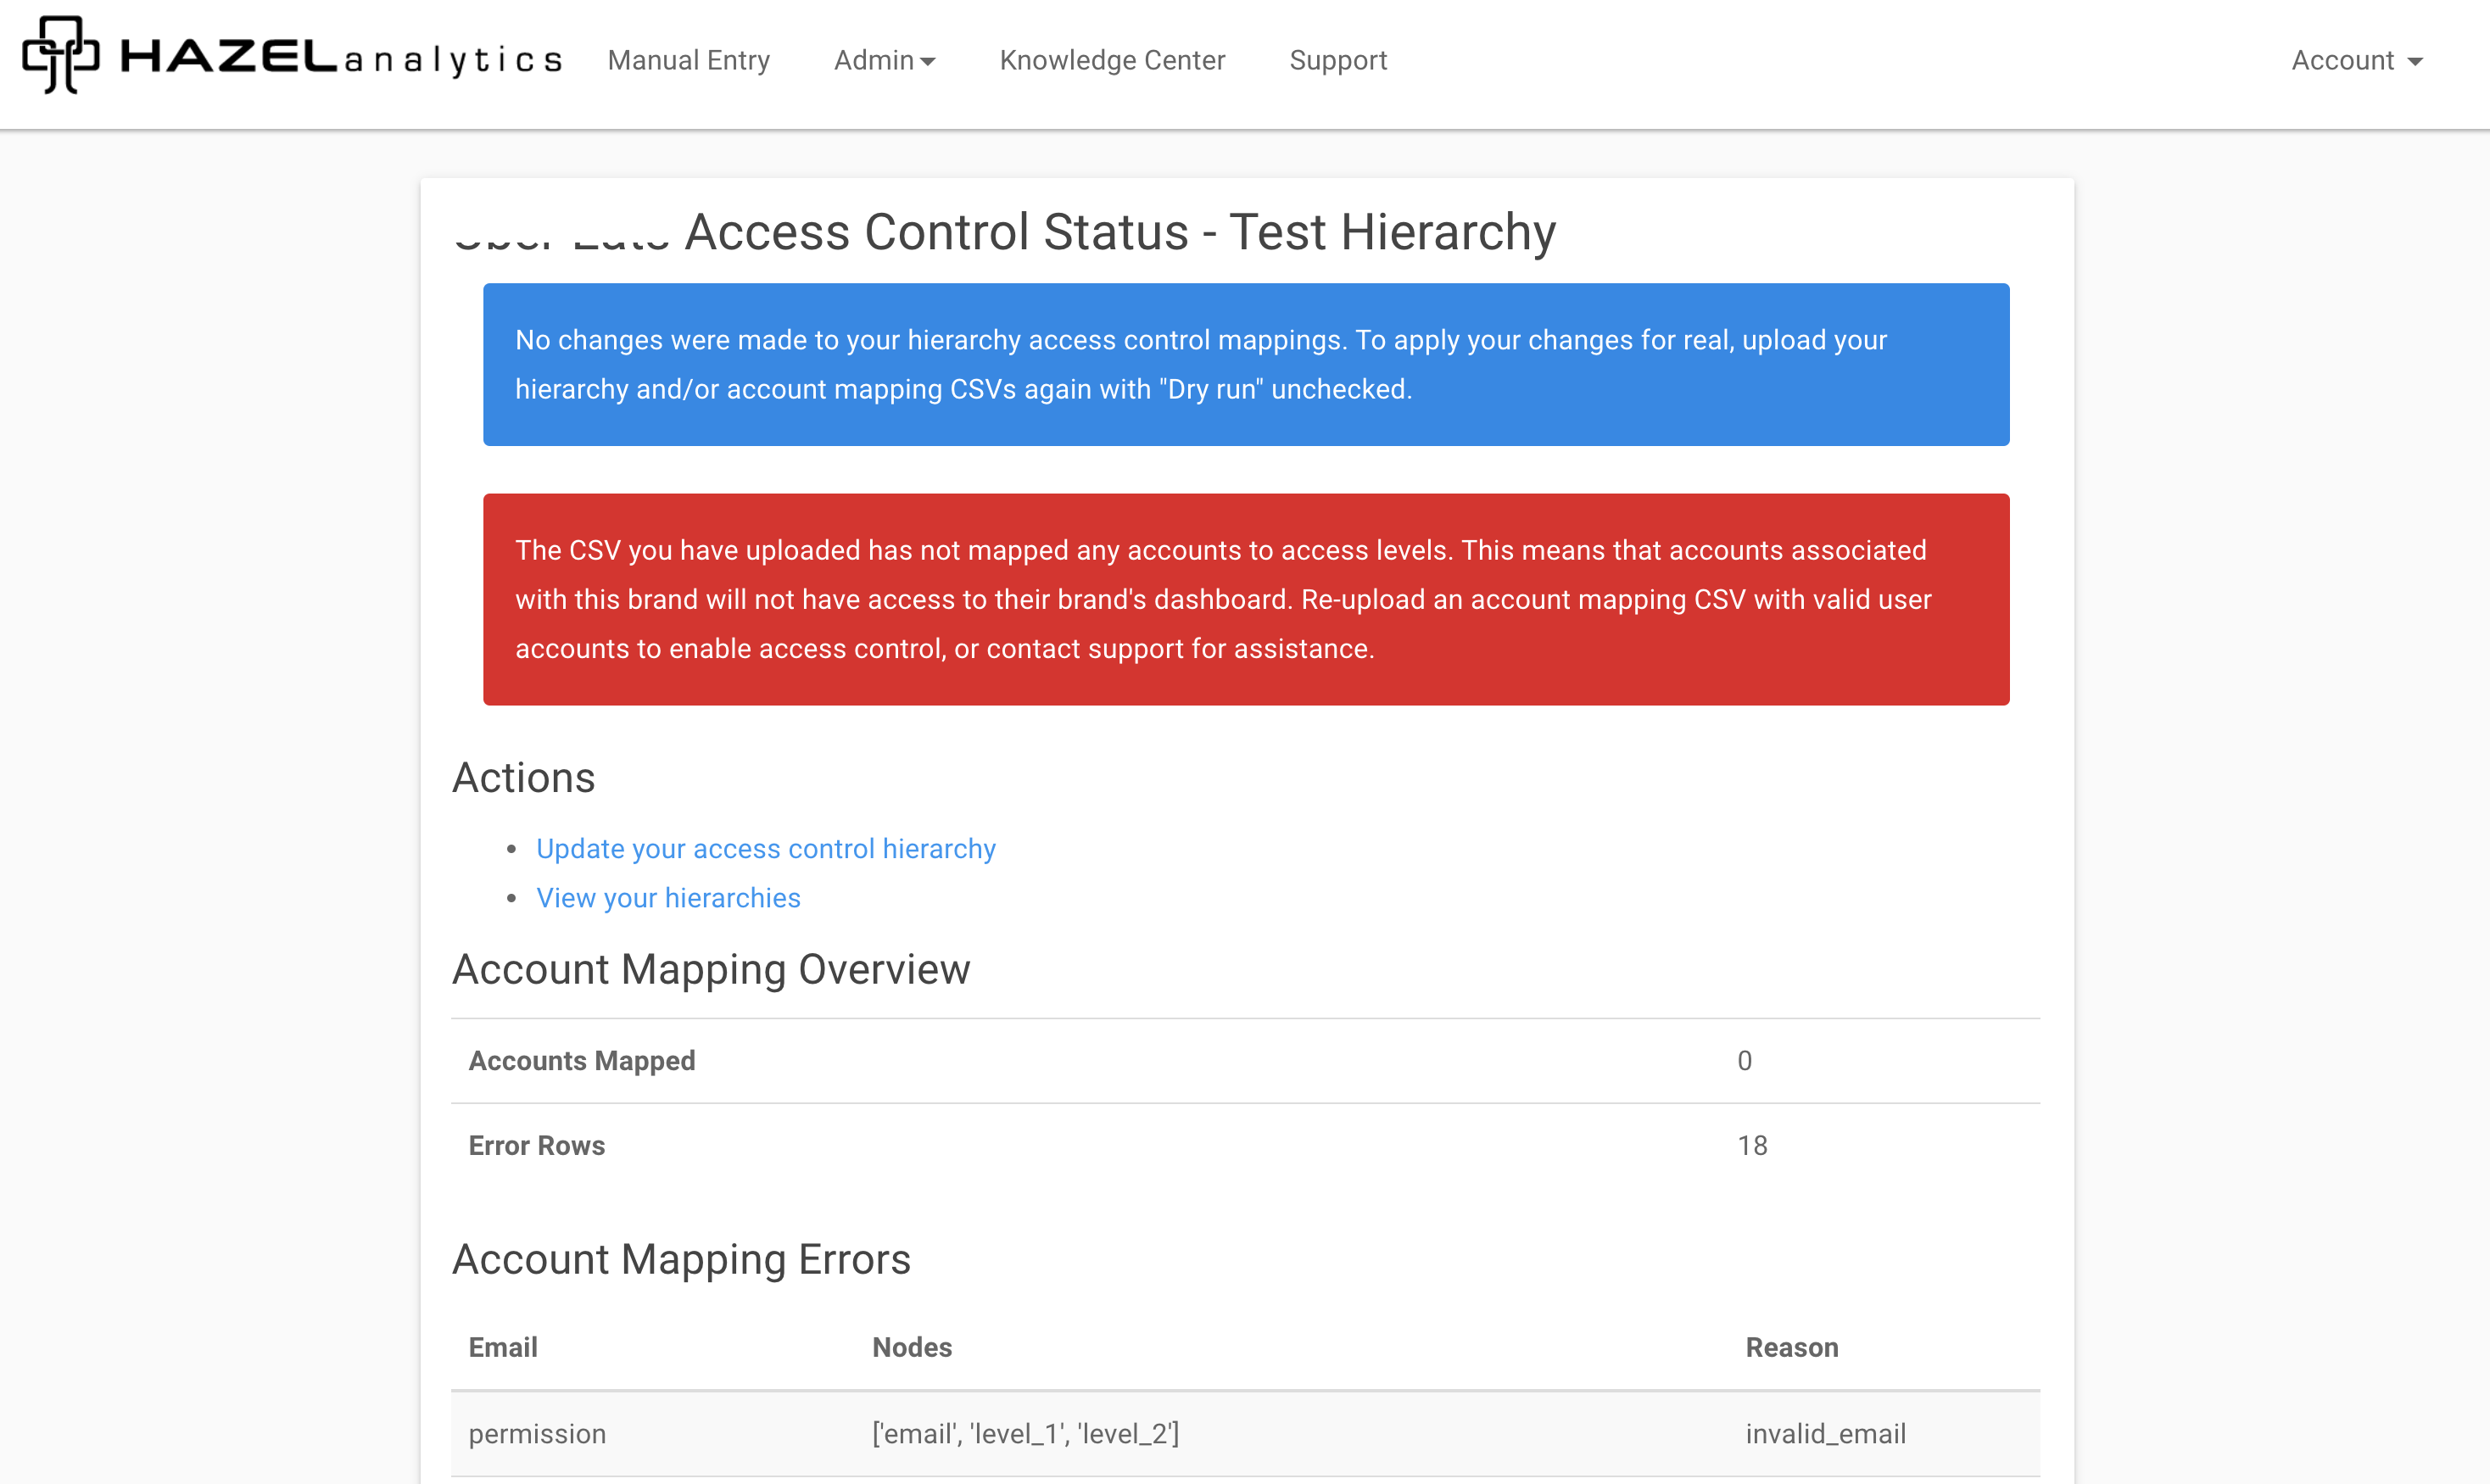Select the invalid_email reason cell

(x=1826, y=1433)
